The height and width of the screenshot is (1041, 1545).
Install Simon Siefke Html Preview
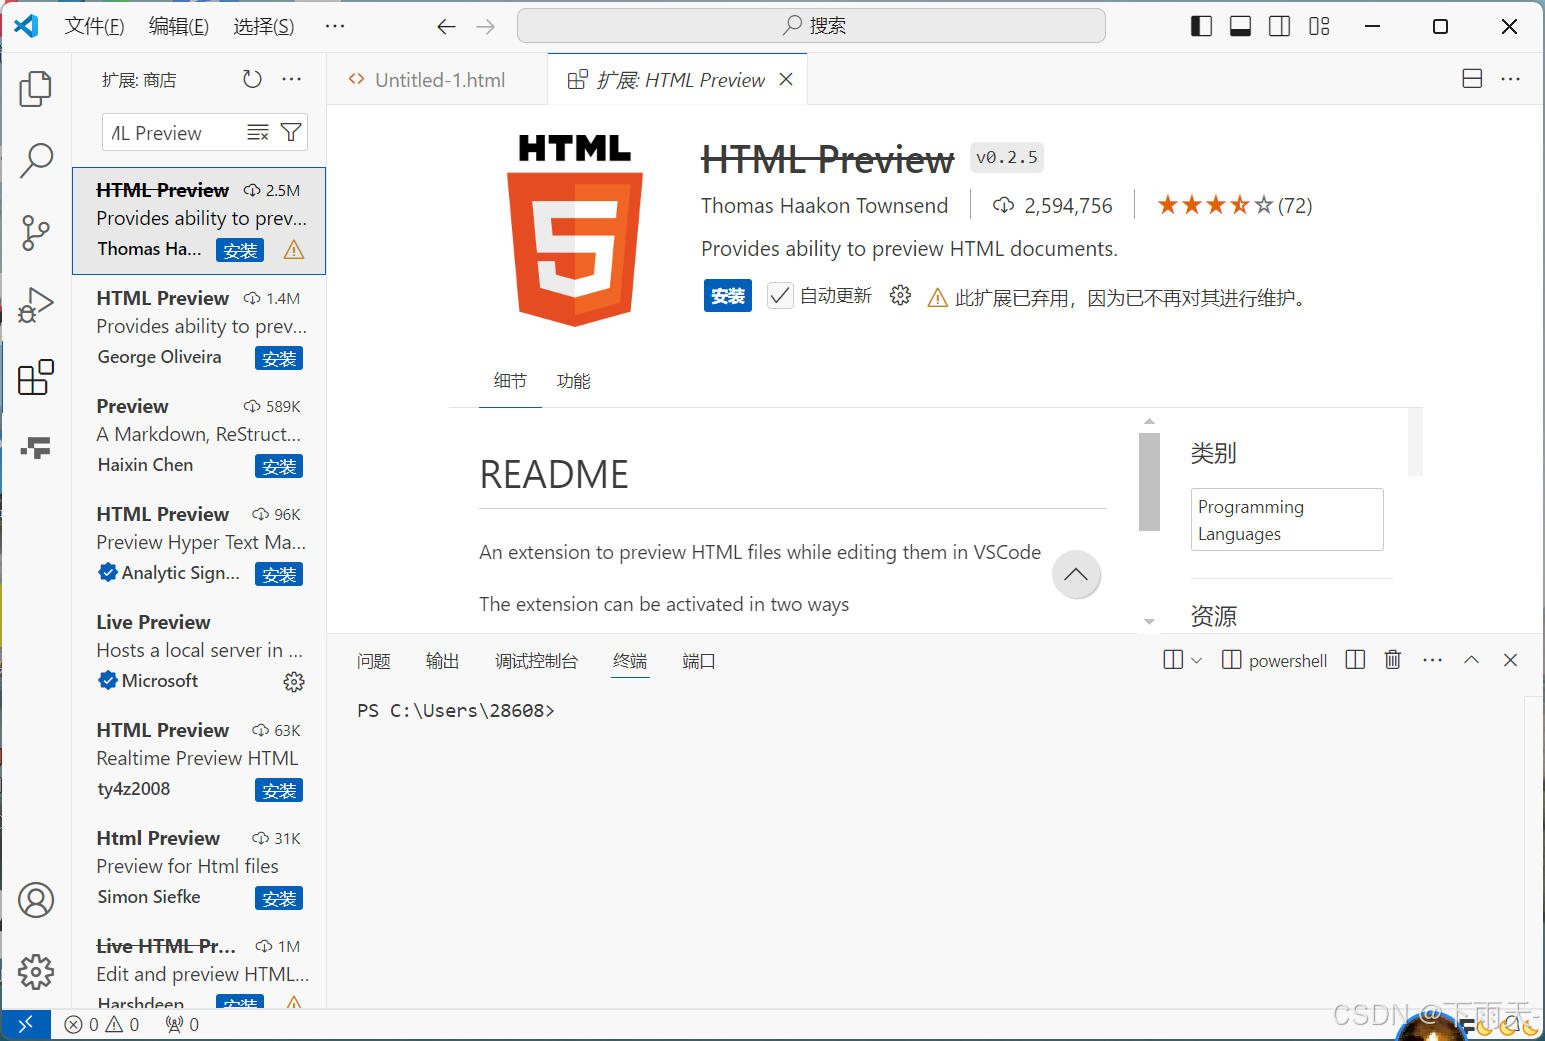coord(279,898)
